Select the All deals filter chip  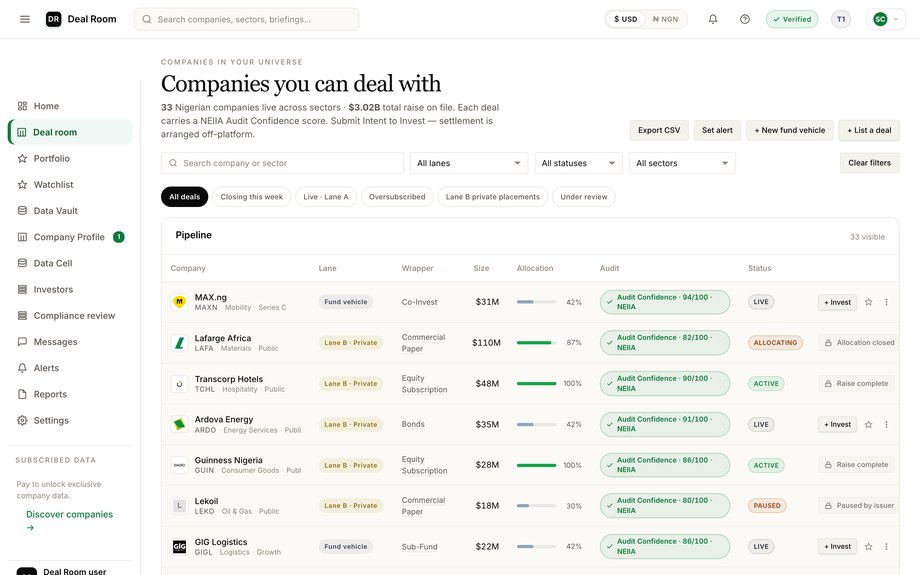[185, 197]
